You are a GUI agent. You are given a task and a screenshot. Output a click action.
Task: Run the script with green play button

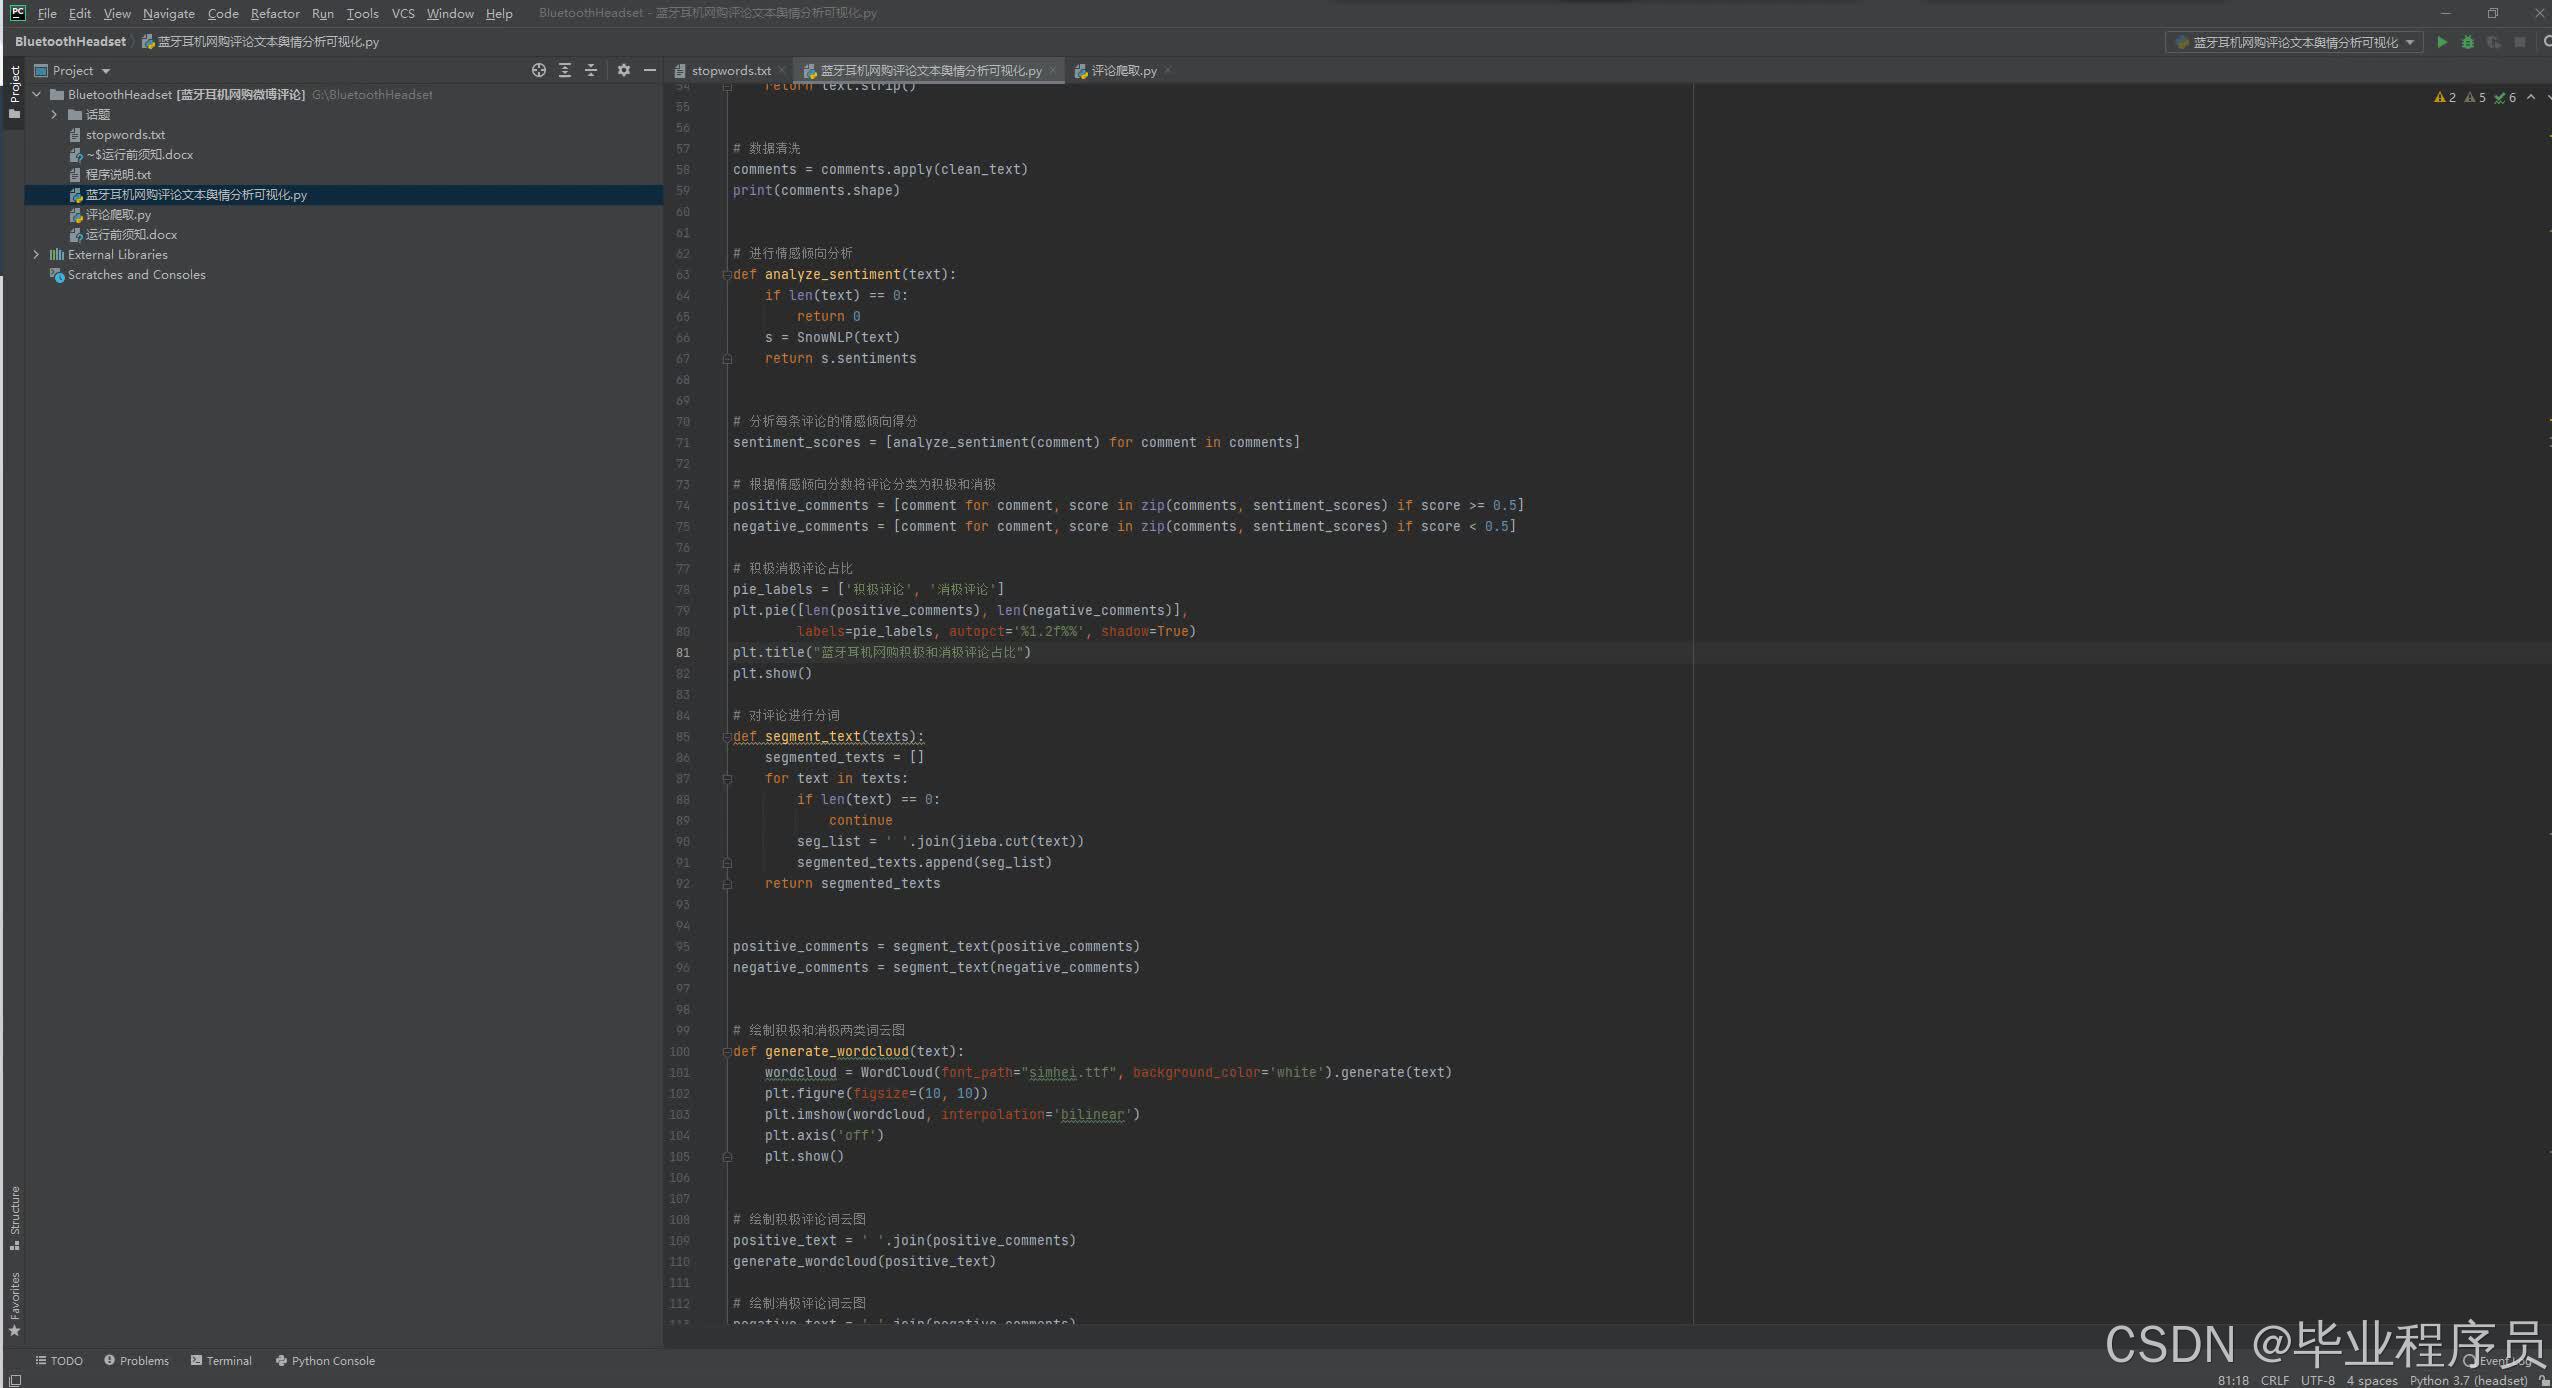[x=2441, y=42]
